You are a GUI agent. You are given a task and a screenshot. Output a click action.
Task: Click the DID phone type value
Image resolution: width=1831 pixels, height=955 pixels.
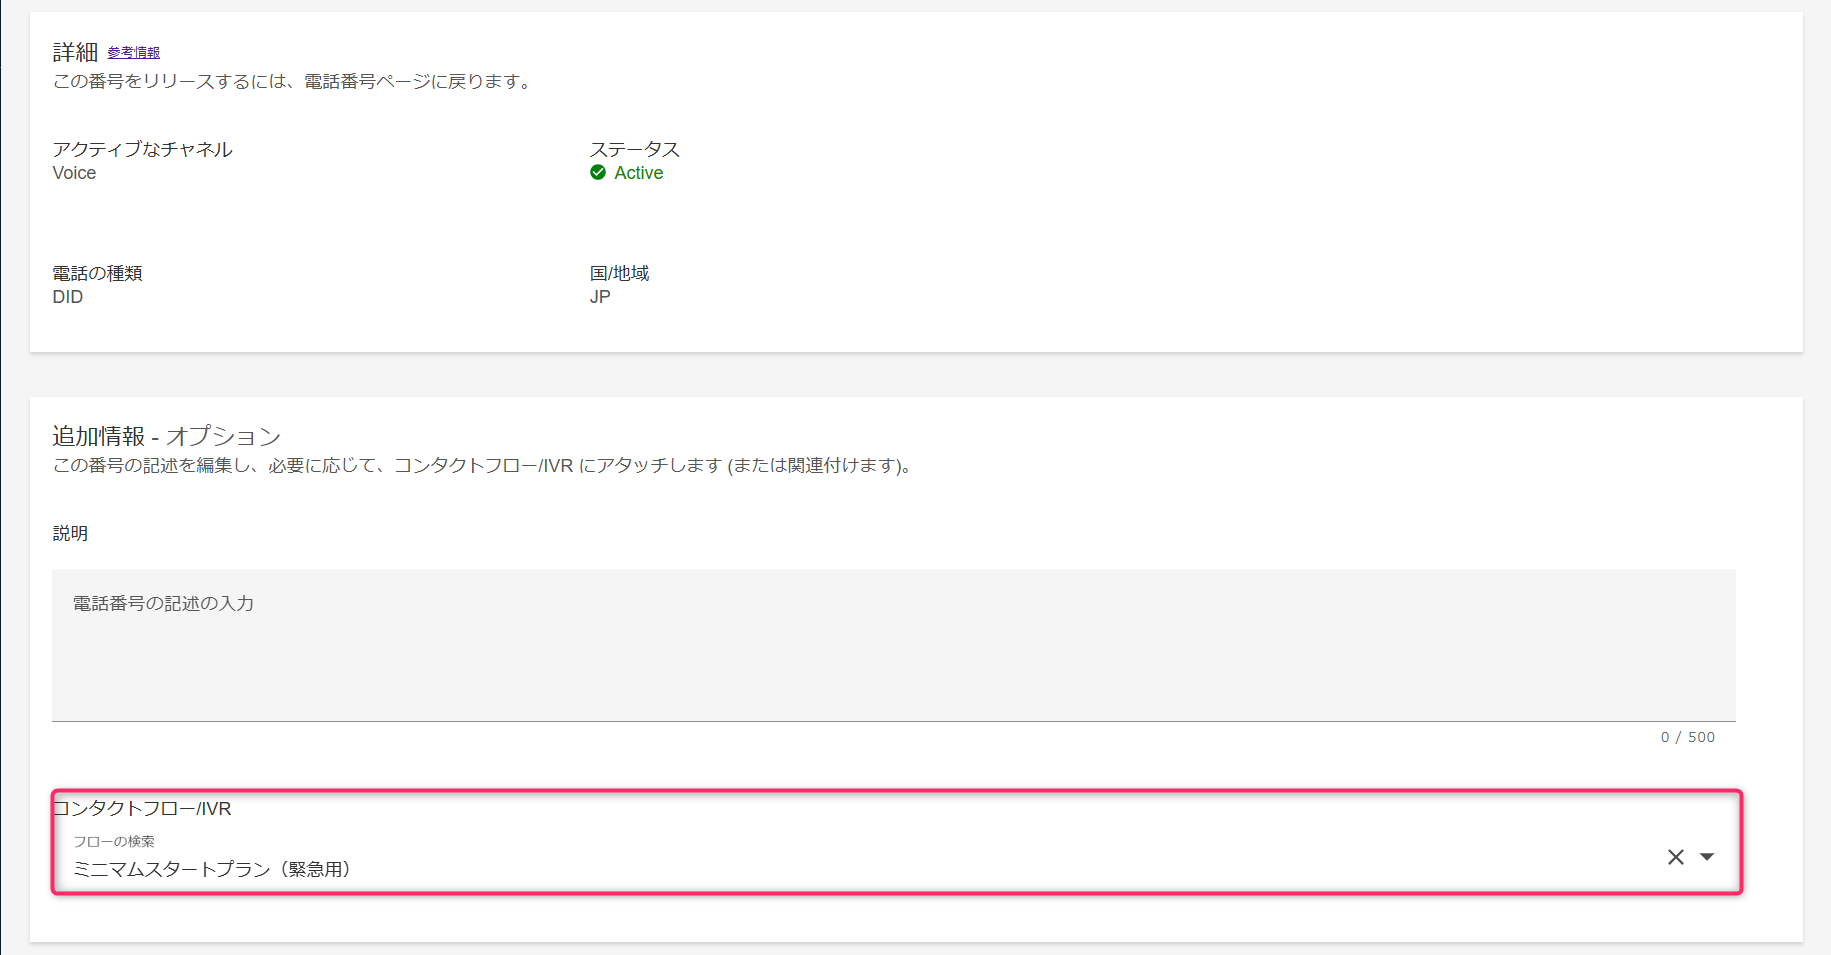68,297
